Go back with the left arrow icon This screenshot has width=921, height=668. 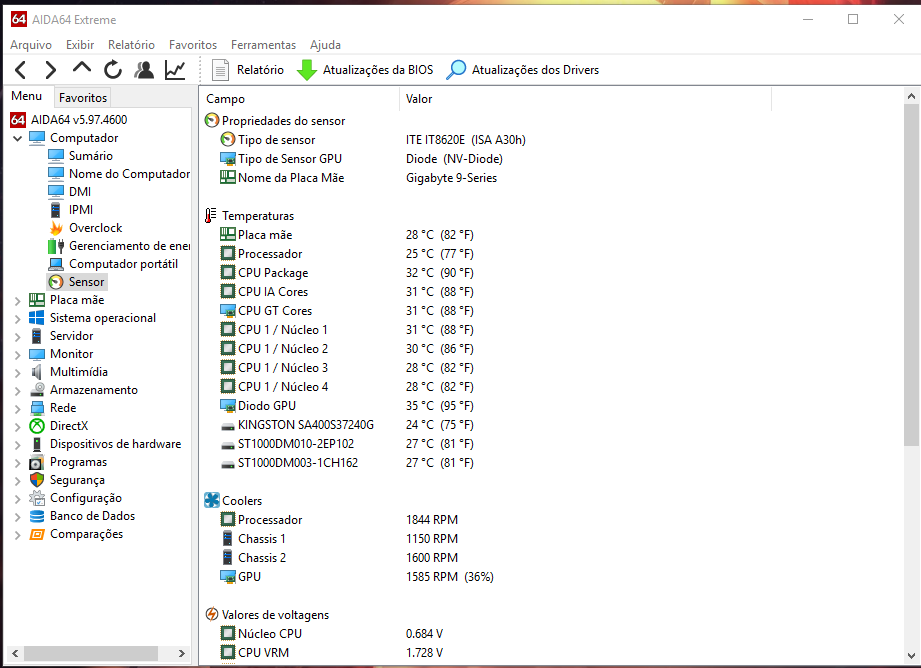click(x=21, y=70)
